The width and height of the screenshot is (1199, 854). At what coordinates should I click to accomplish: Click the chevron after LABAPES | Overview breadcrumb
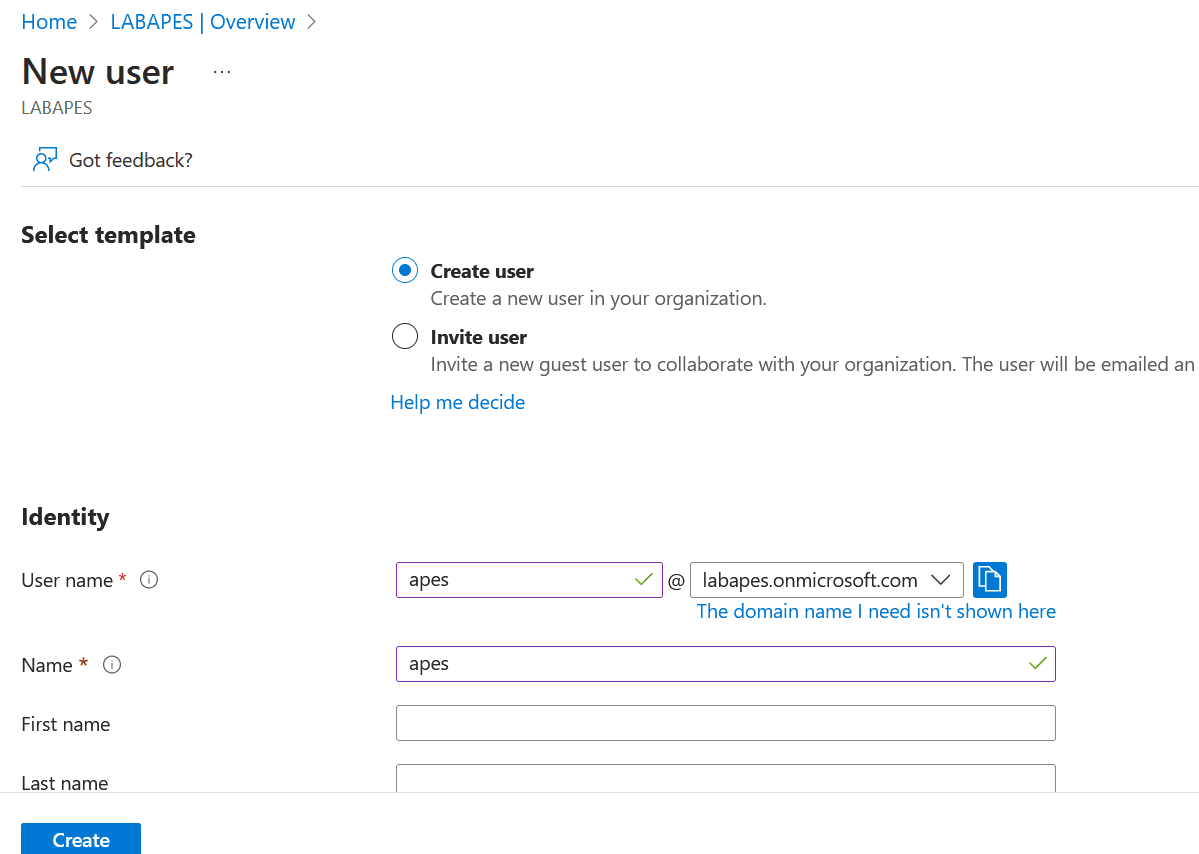coord(311,22)
